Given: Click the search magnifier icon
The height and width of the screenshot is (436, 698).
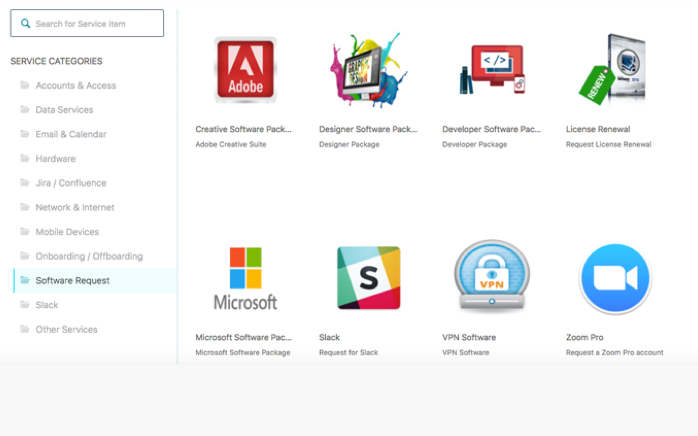Looking at the screenshot, I should coord(25,23).
